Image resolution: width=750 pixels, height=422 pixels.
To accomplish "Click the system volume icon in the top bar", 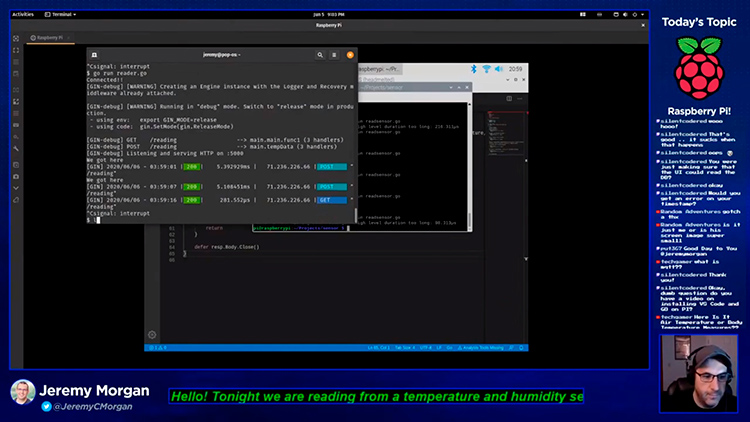I will pyautogui.click(x=625, y=14).
